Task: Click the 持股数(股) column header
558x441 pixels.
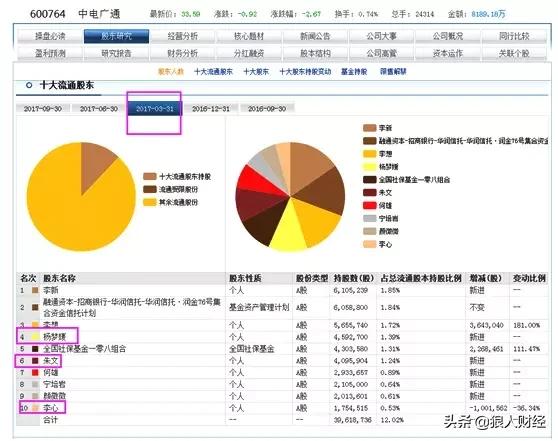Action: [x=353, y=278]
